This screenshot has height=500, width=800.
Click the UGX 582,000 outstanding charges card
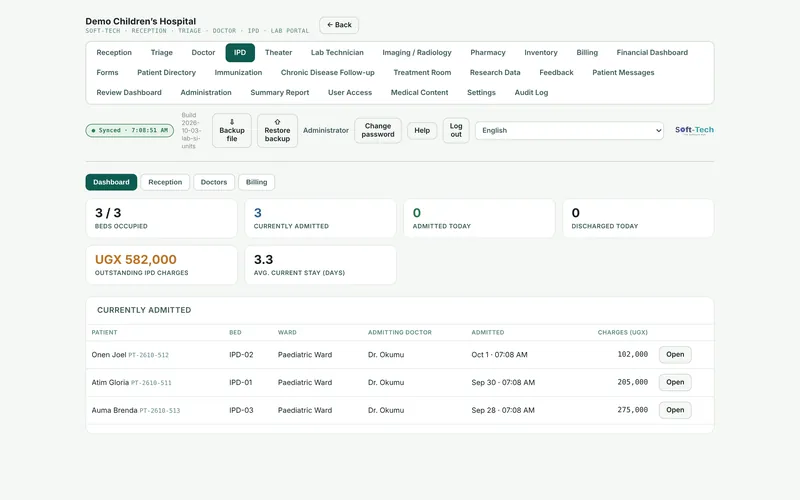click(x=161, y=265)
